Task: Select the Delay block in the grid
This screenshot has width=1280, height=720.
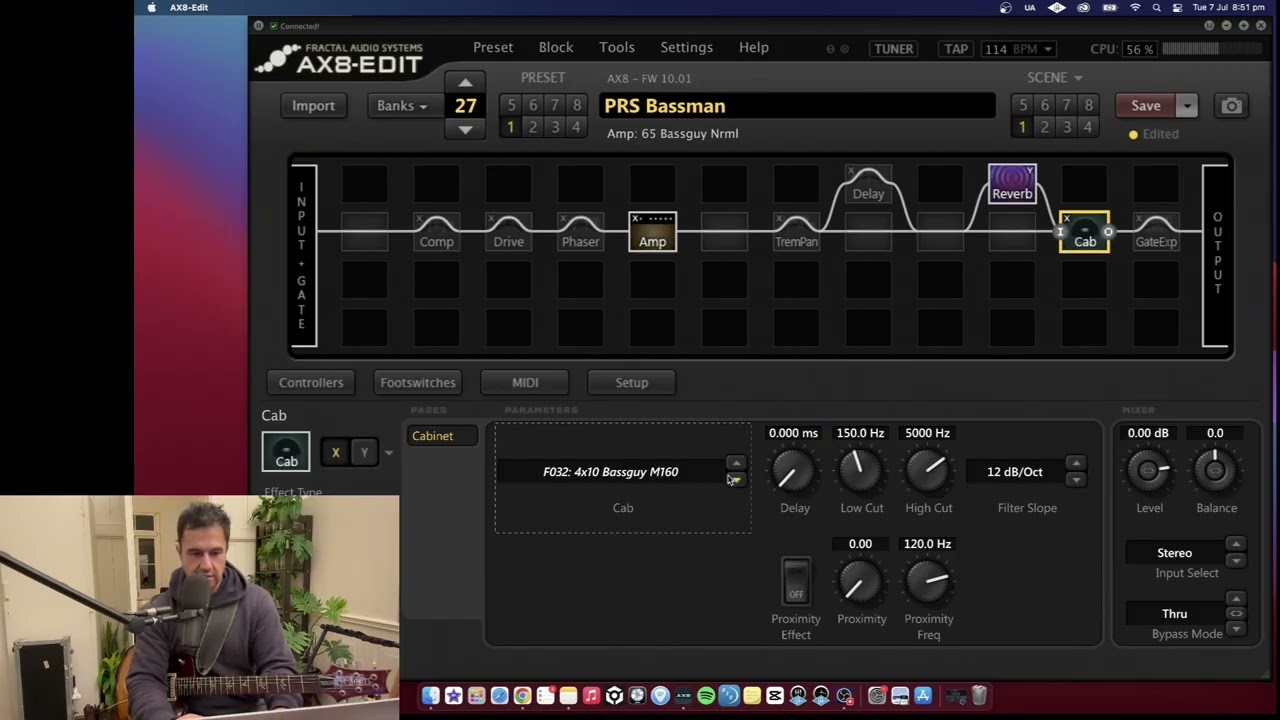Action: click(x=868, y=184)
